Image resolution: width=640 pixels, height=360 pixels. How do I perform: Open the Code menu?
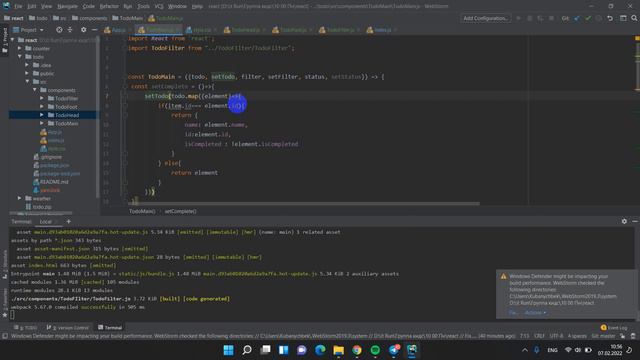pos(89,7)
